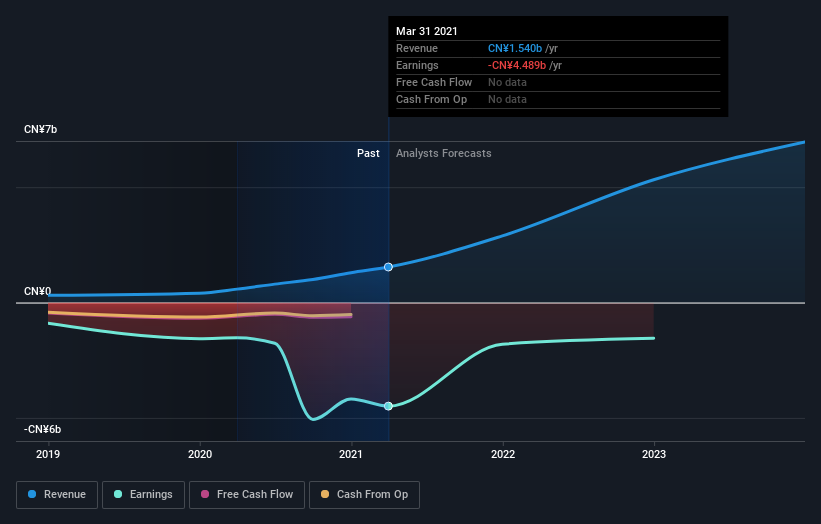This screenshot has width=821, height=524.
Task: Click the 2022 x-axis label
Action: 503,454
